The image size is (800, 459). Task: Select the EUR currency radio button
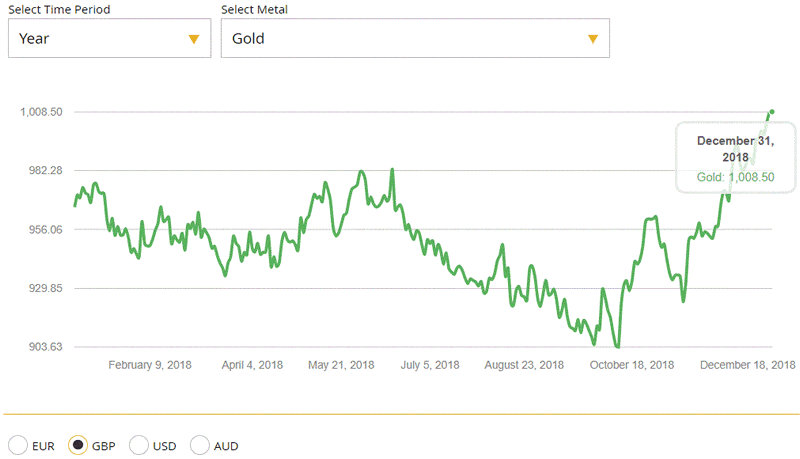point(17,445)
